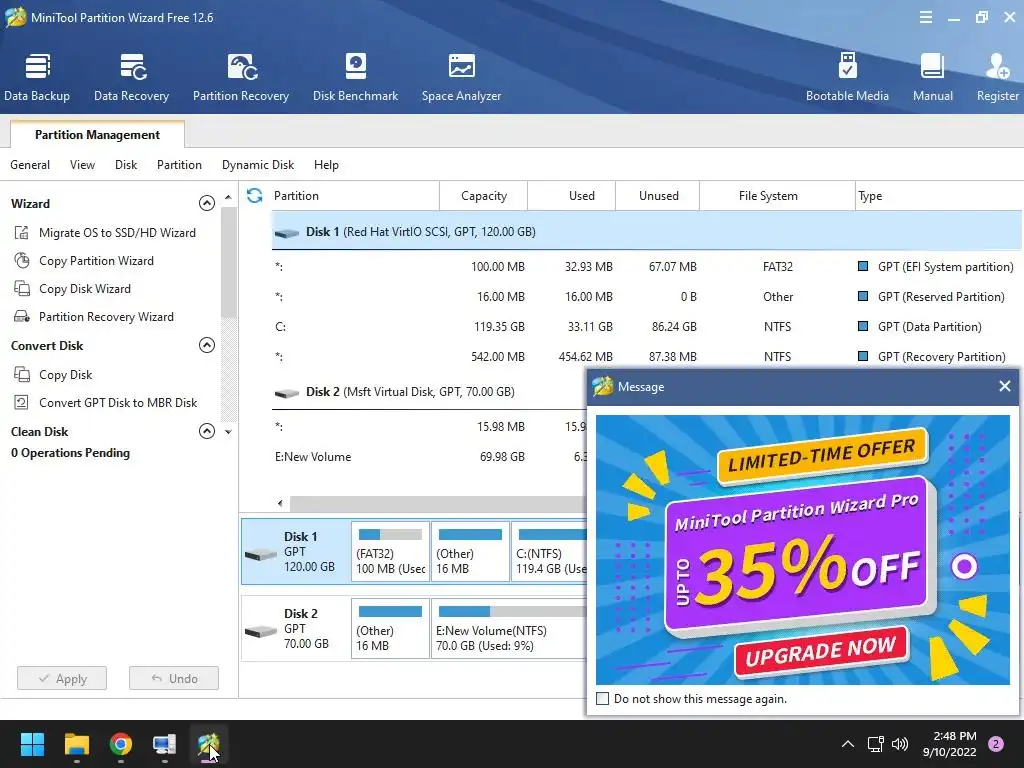Launch Data Recovery
This screenshot has width=1024, height=768.
(x=131, y=77)
